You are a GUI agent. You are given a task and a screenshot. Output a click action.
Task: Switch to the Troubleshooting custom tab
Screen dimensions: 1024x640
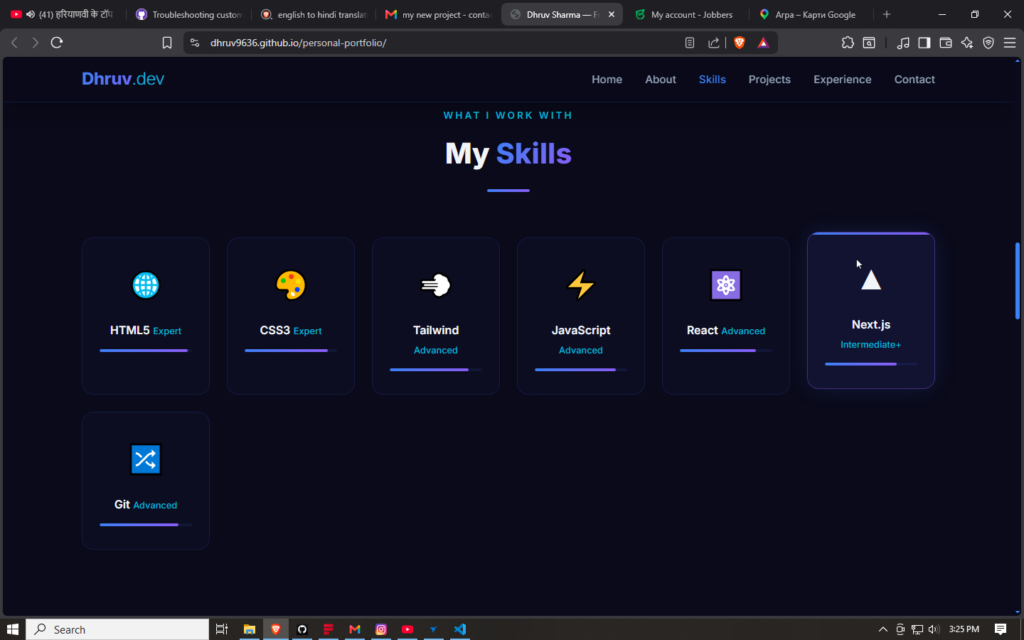coord(188,14)
